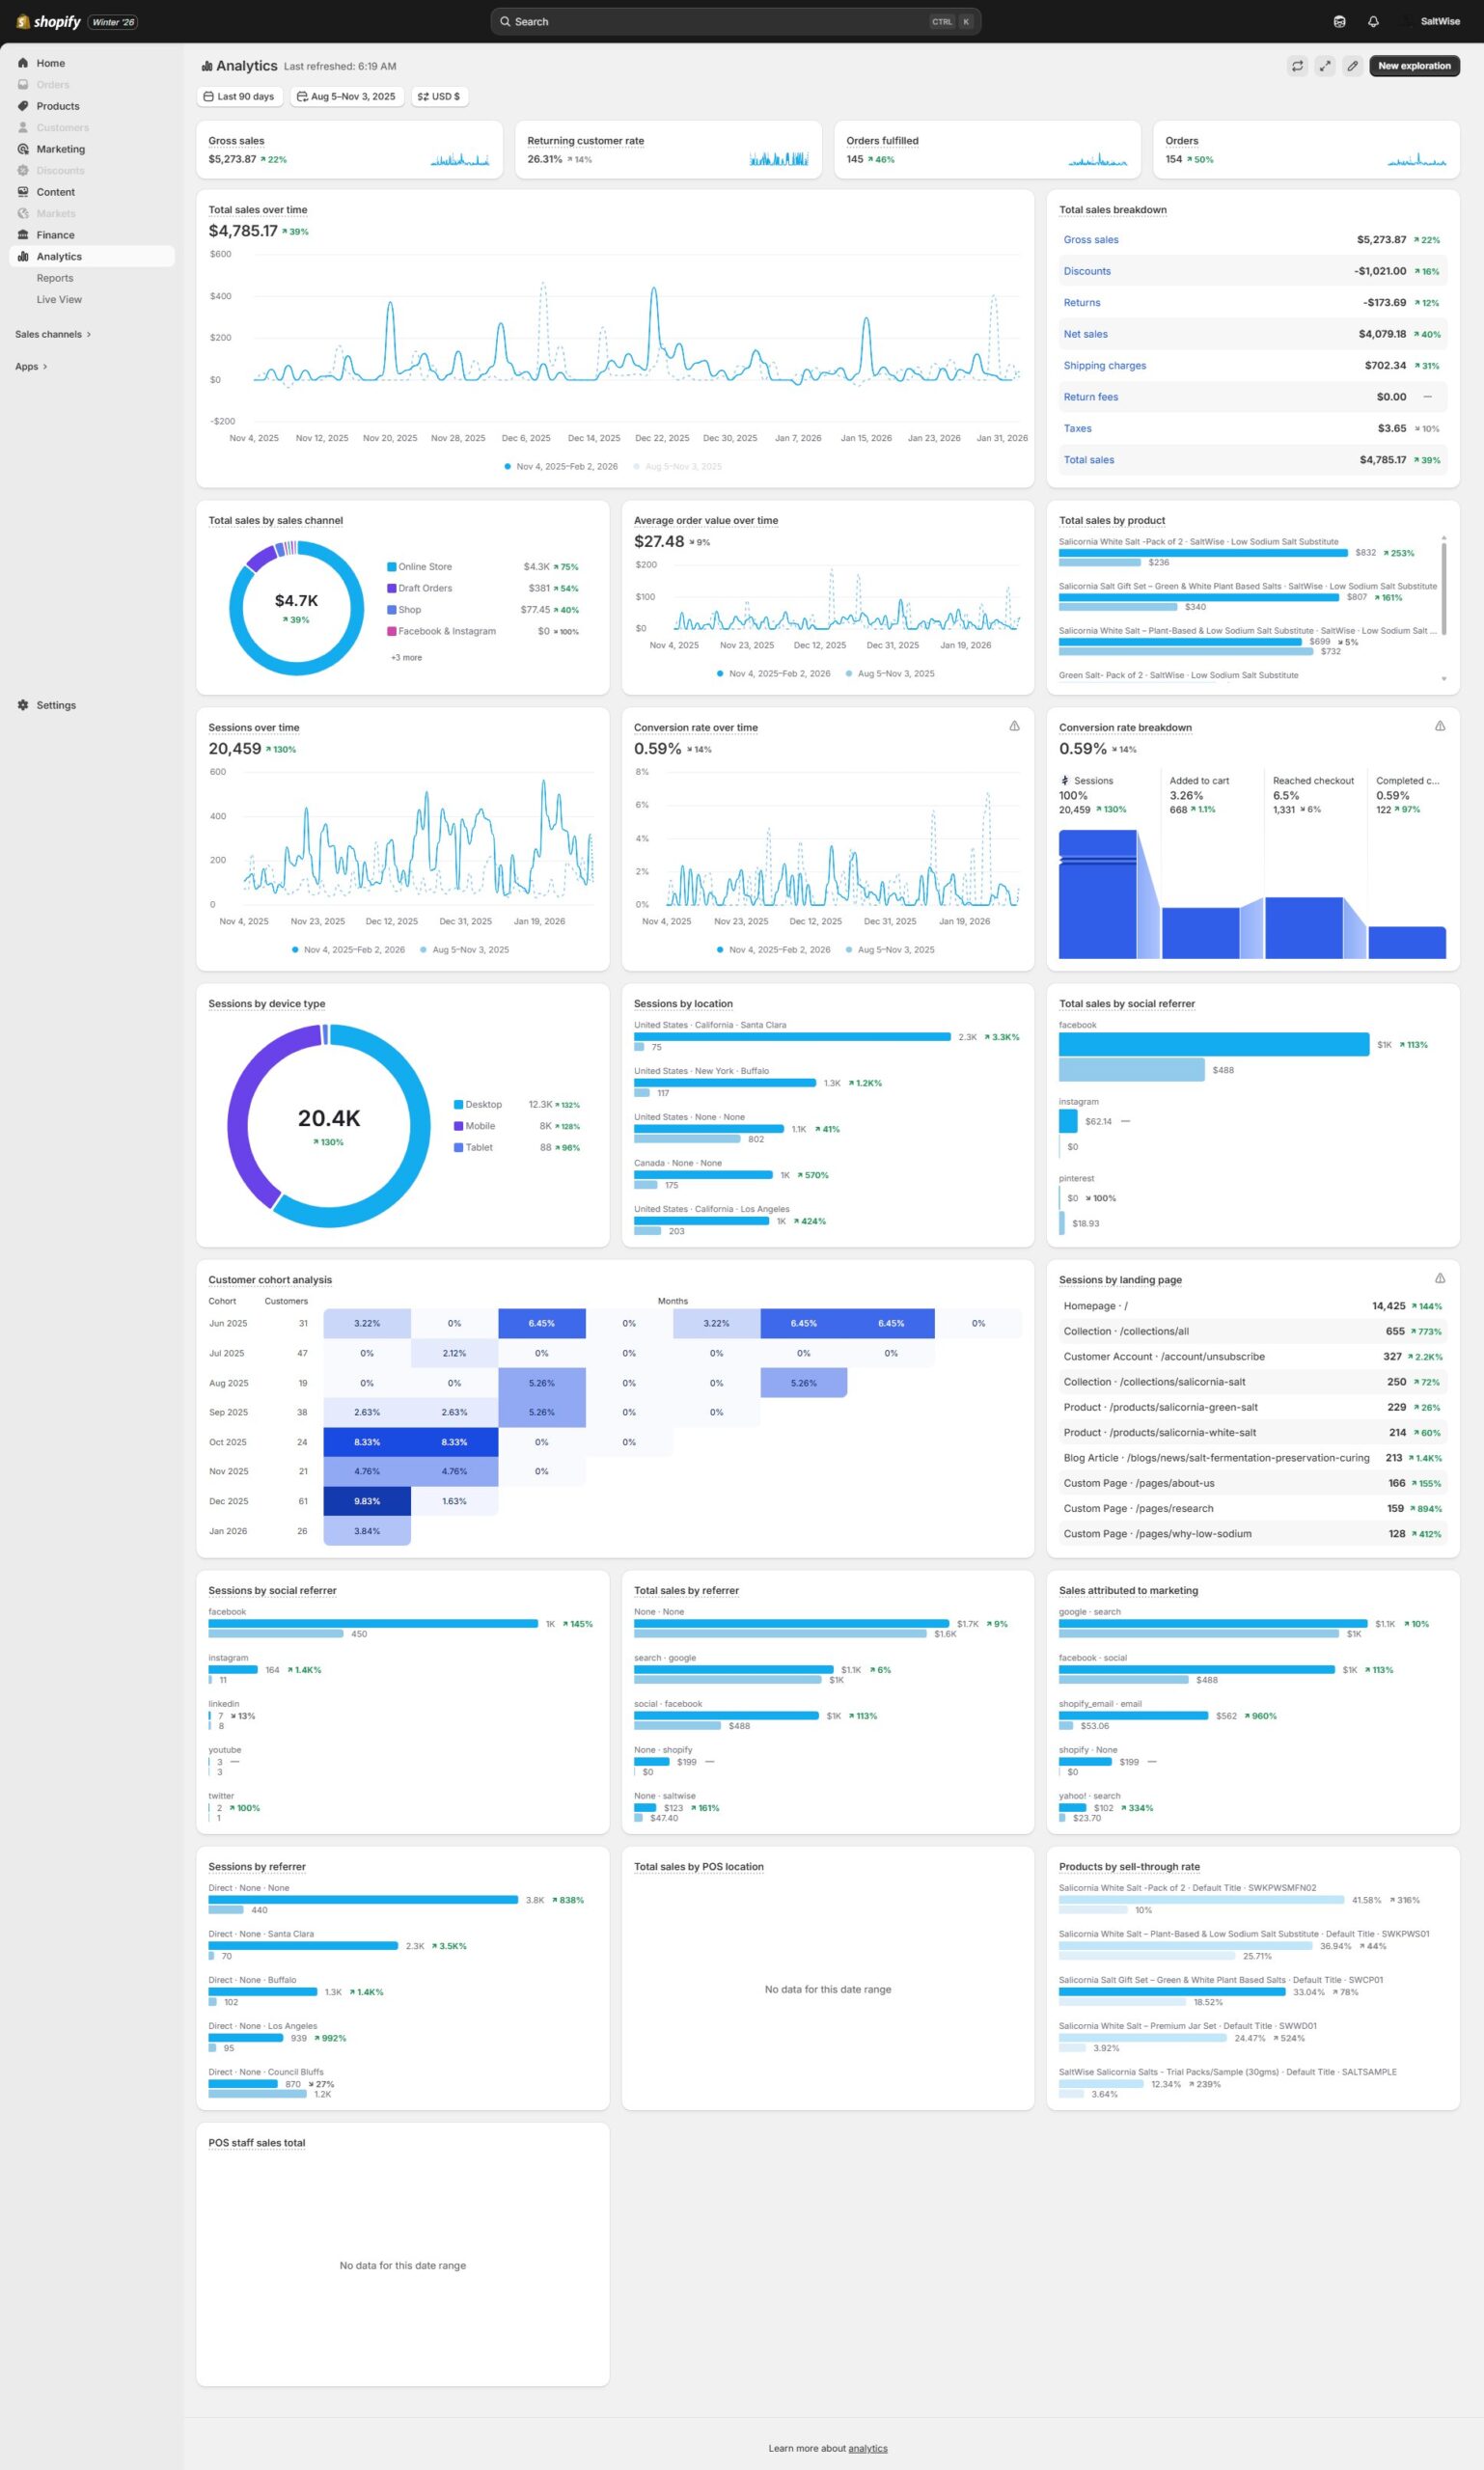
Task: Click warning icon on Conversion rate over time
Action: 1014,726
